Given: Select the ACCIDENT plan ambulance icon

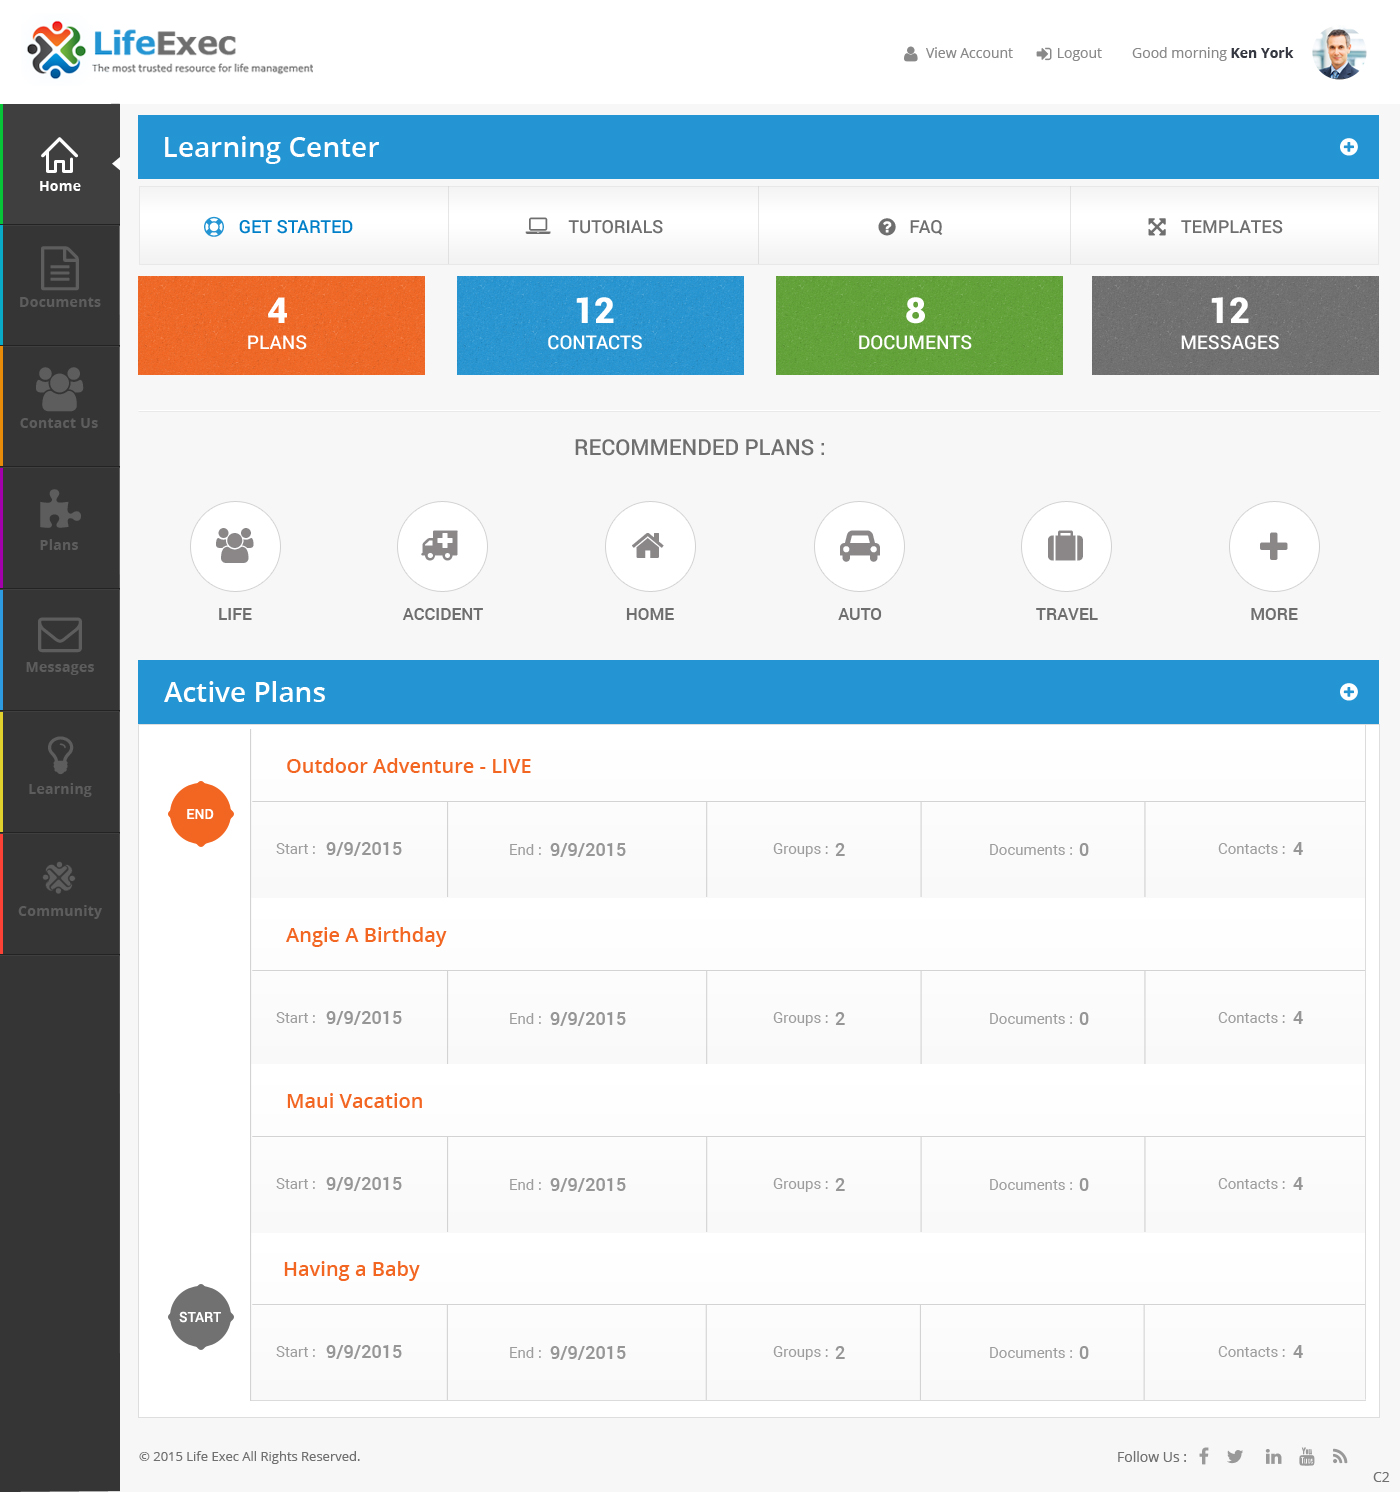Looking at the screenshot, I should click(442, 546).
